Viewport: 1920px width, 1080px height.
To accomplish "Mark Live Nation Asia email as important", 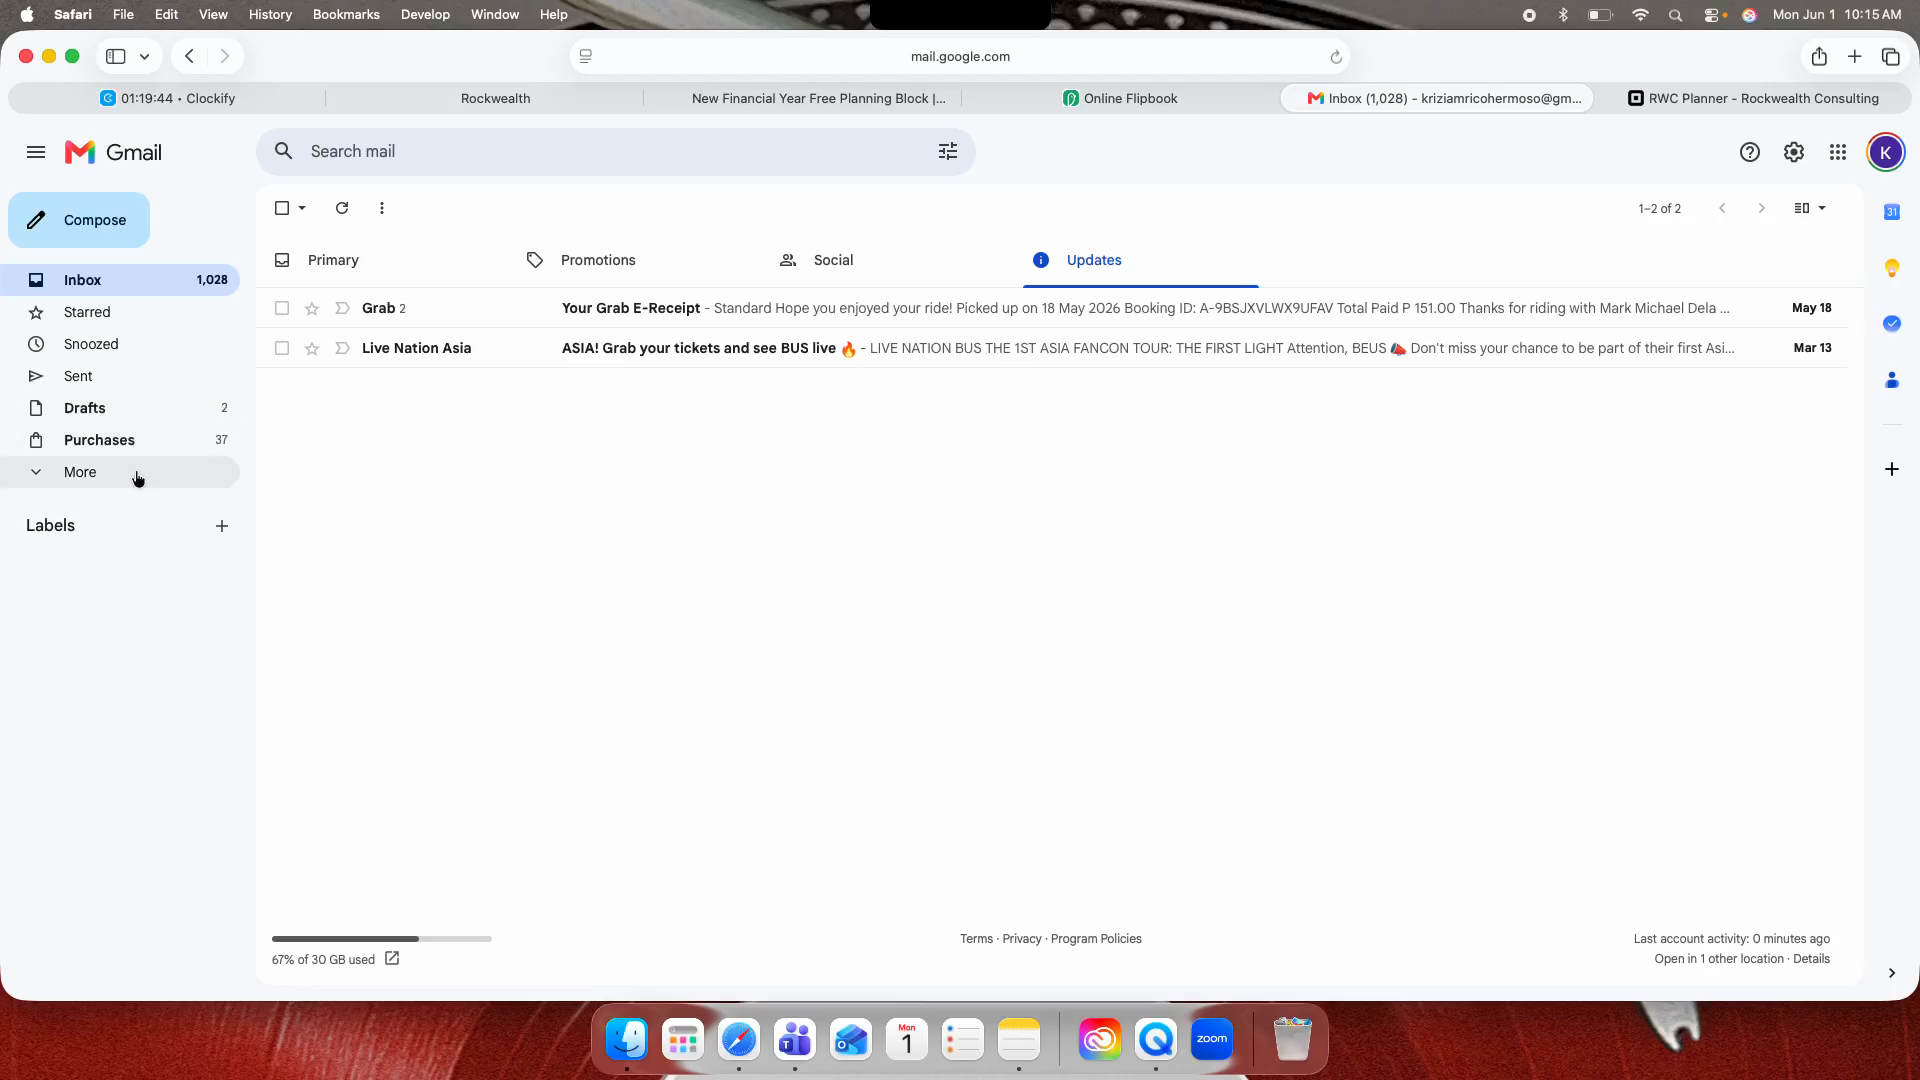I will (342, 348).
